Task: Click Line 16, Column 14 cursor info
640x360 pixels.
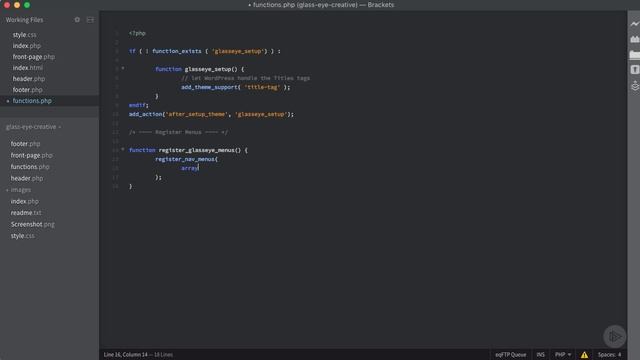Action: 125,355
